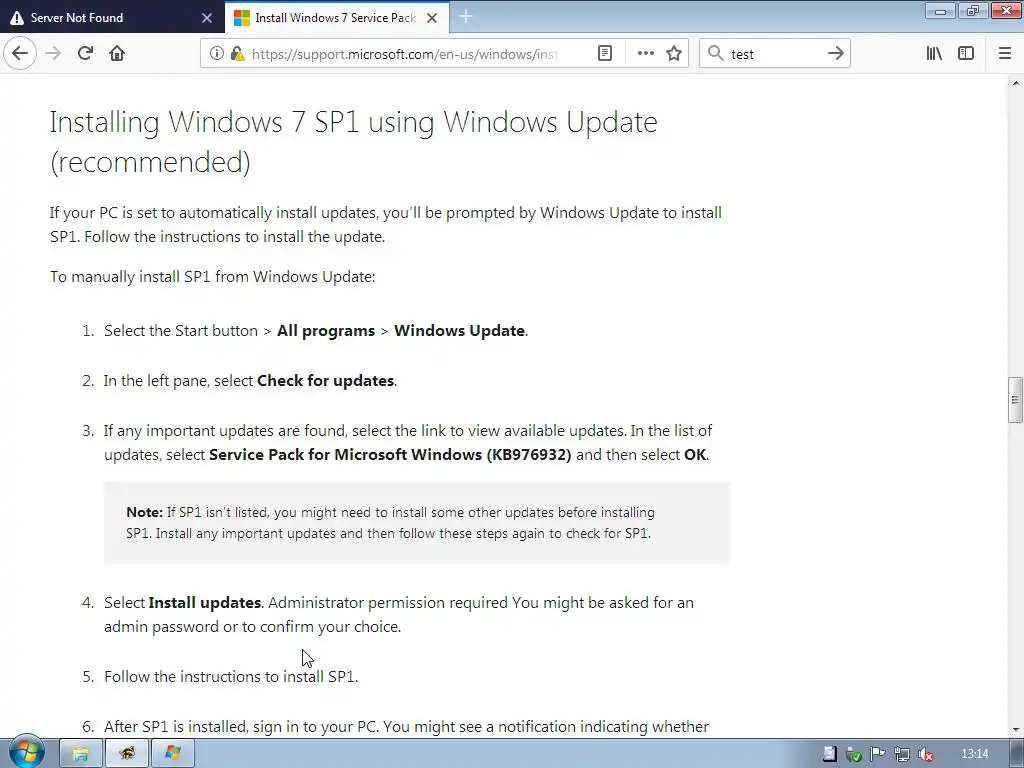Focus the search box containing test

coord(774,54)
